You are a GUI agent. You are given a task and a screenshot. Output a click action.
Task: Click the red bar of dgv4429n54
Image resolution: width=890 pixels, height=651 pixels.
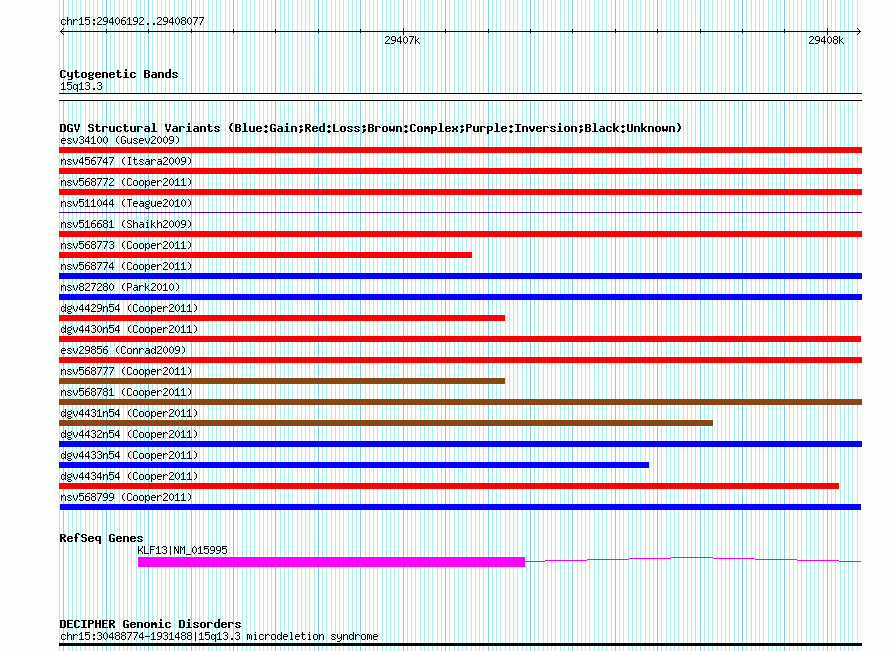point(282,318)
